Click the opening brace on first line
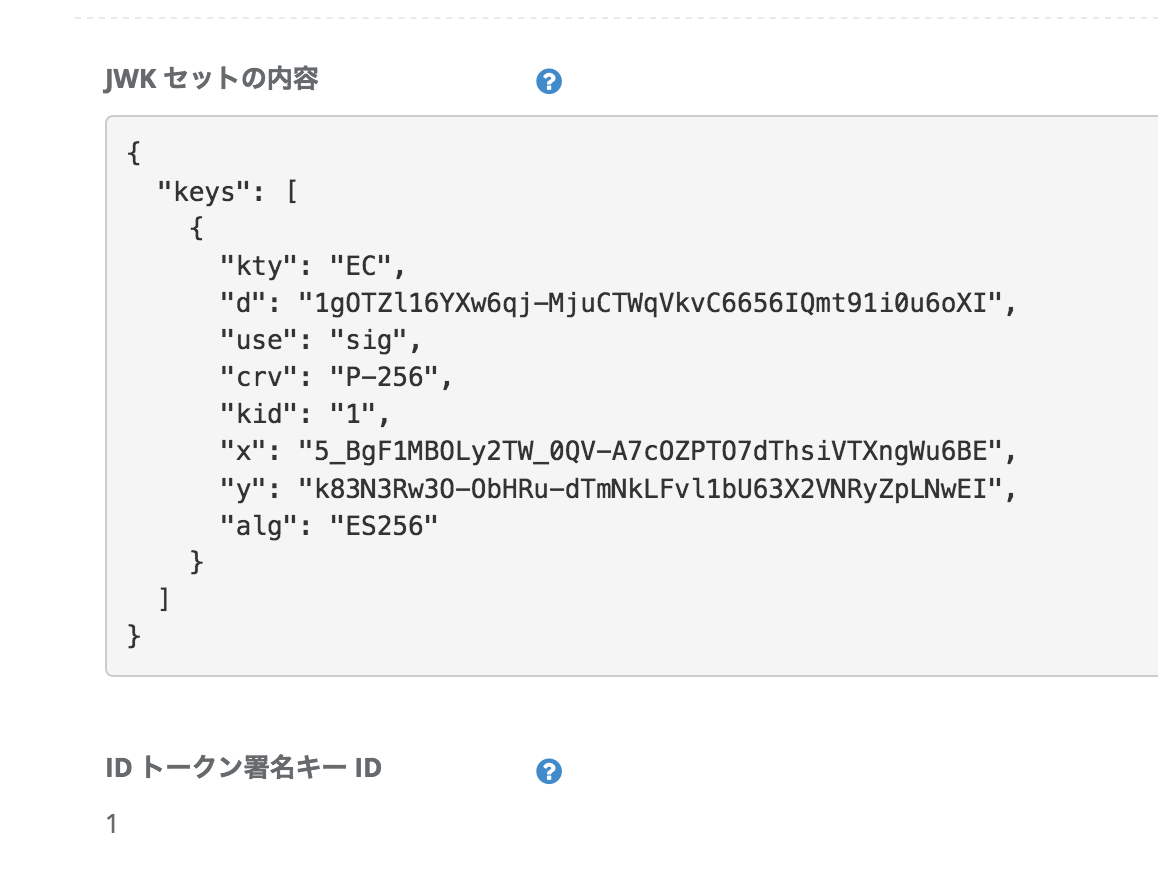 (134, 154)
